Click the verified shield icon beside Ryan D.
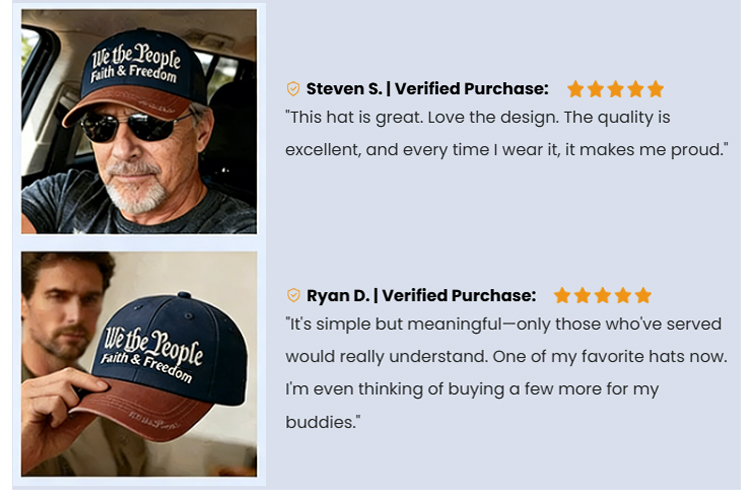This screenshot has width=750, height=500. click(x=293, y=296)
